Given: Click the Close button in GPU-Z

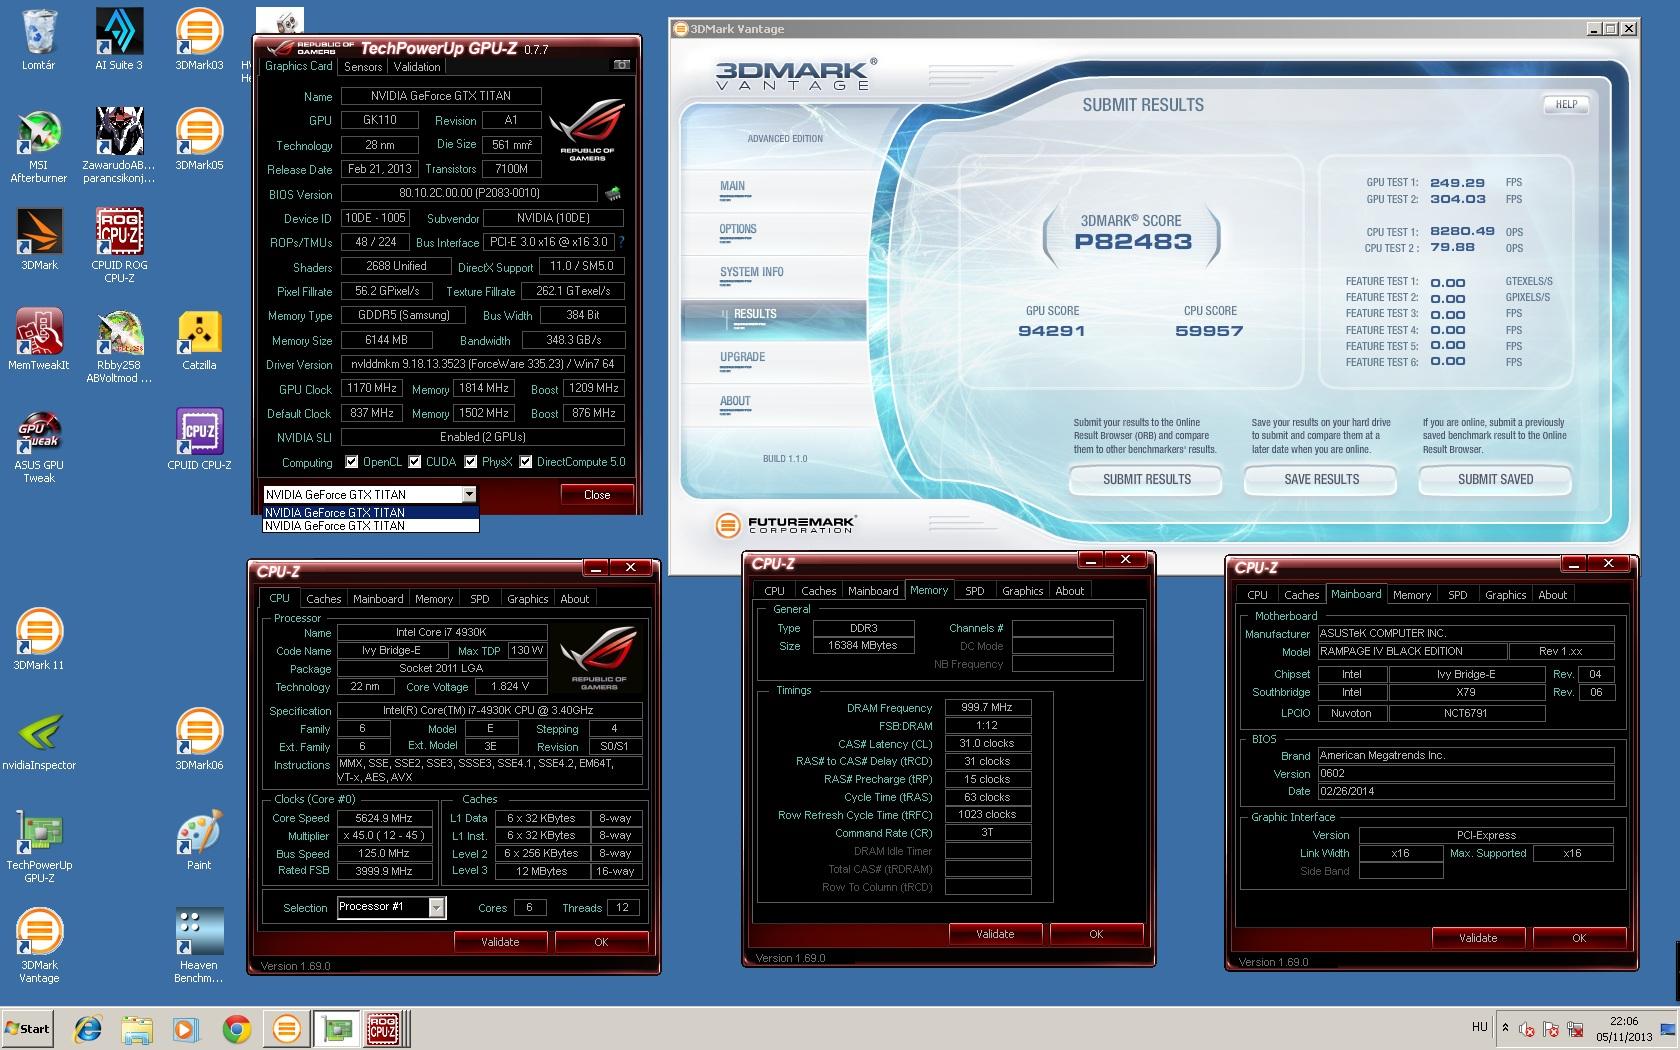Looking at the screenshot, I should point(597,495).
